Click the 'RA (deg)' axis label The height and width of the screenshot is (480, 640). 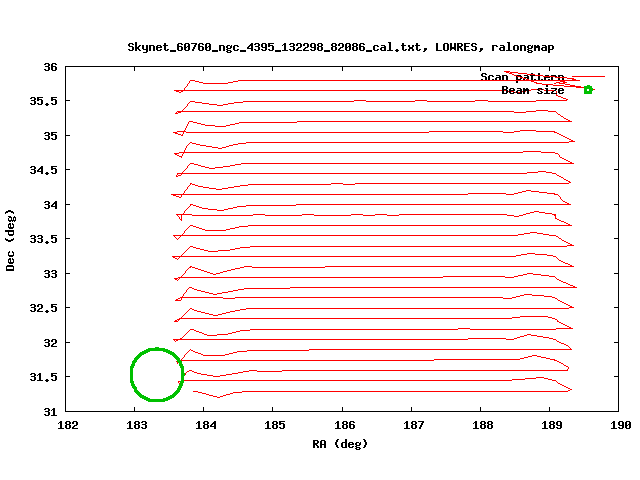(340, 444)
